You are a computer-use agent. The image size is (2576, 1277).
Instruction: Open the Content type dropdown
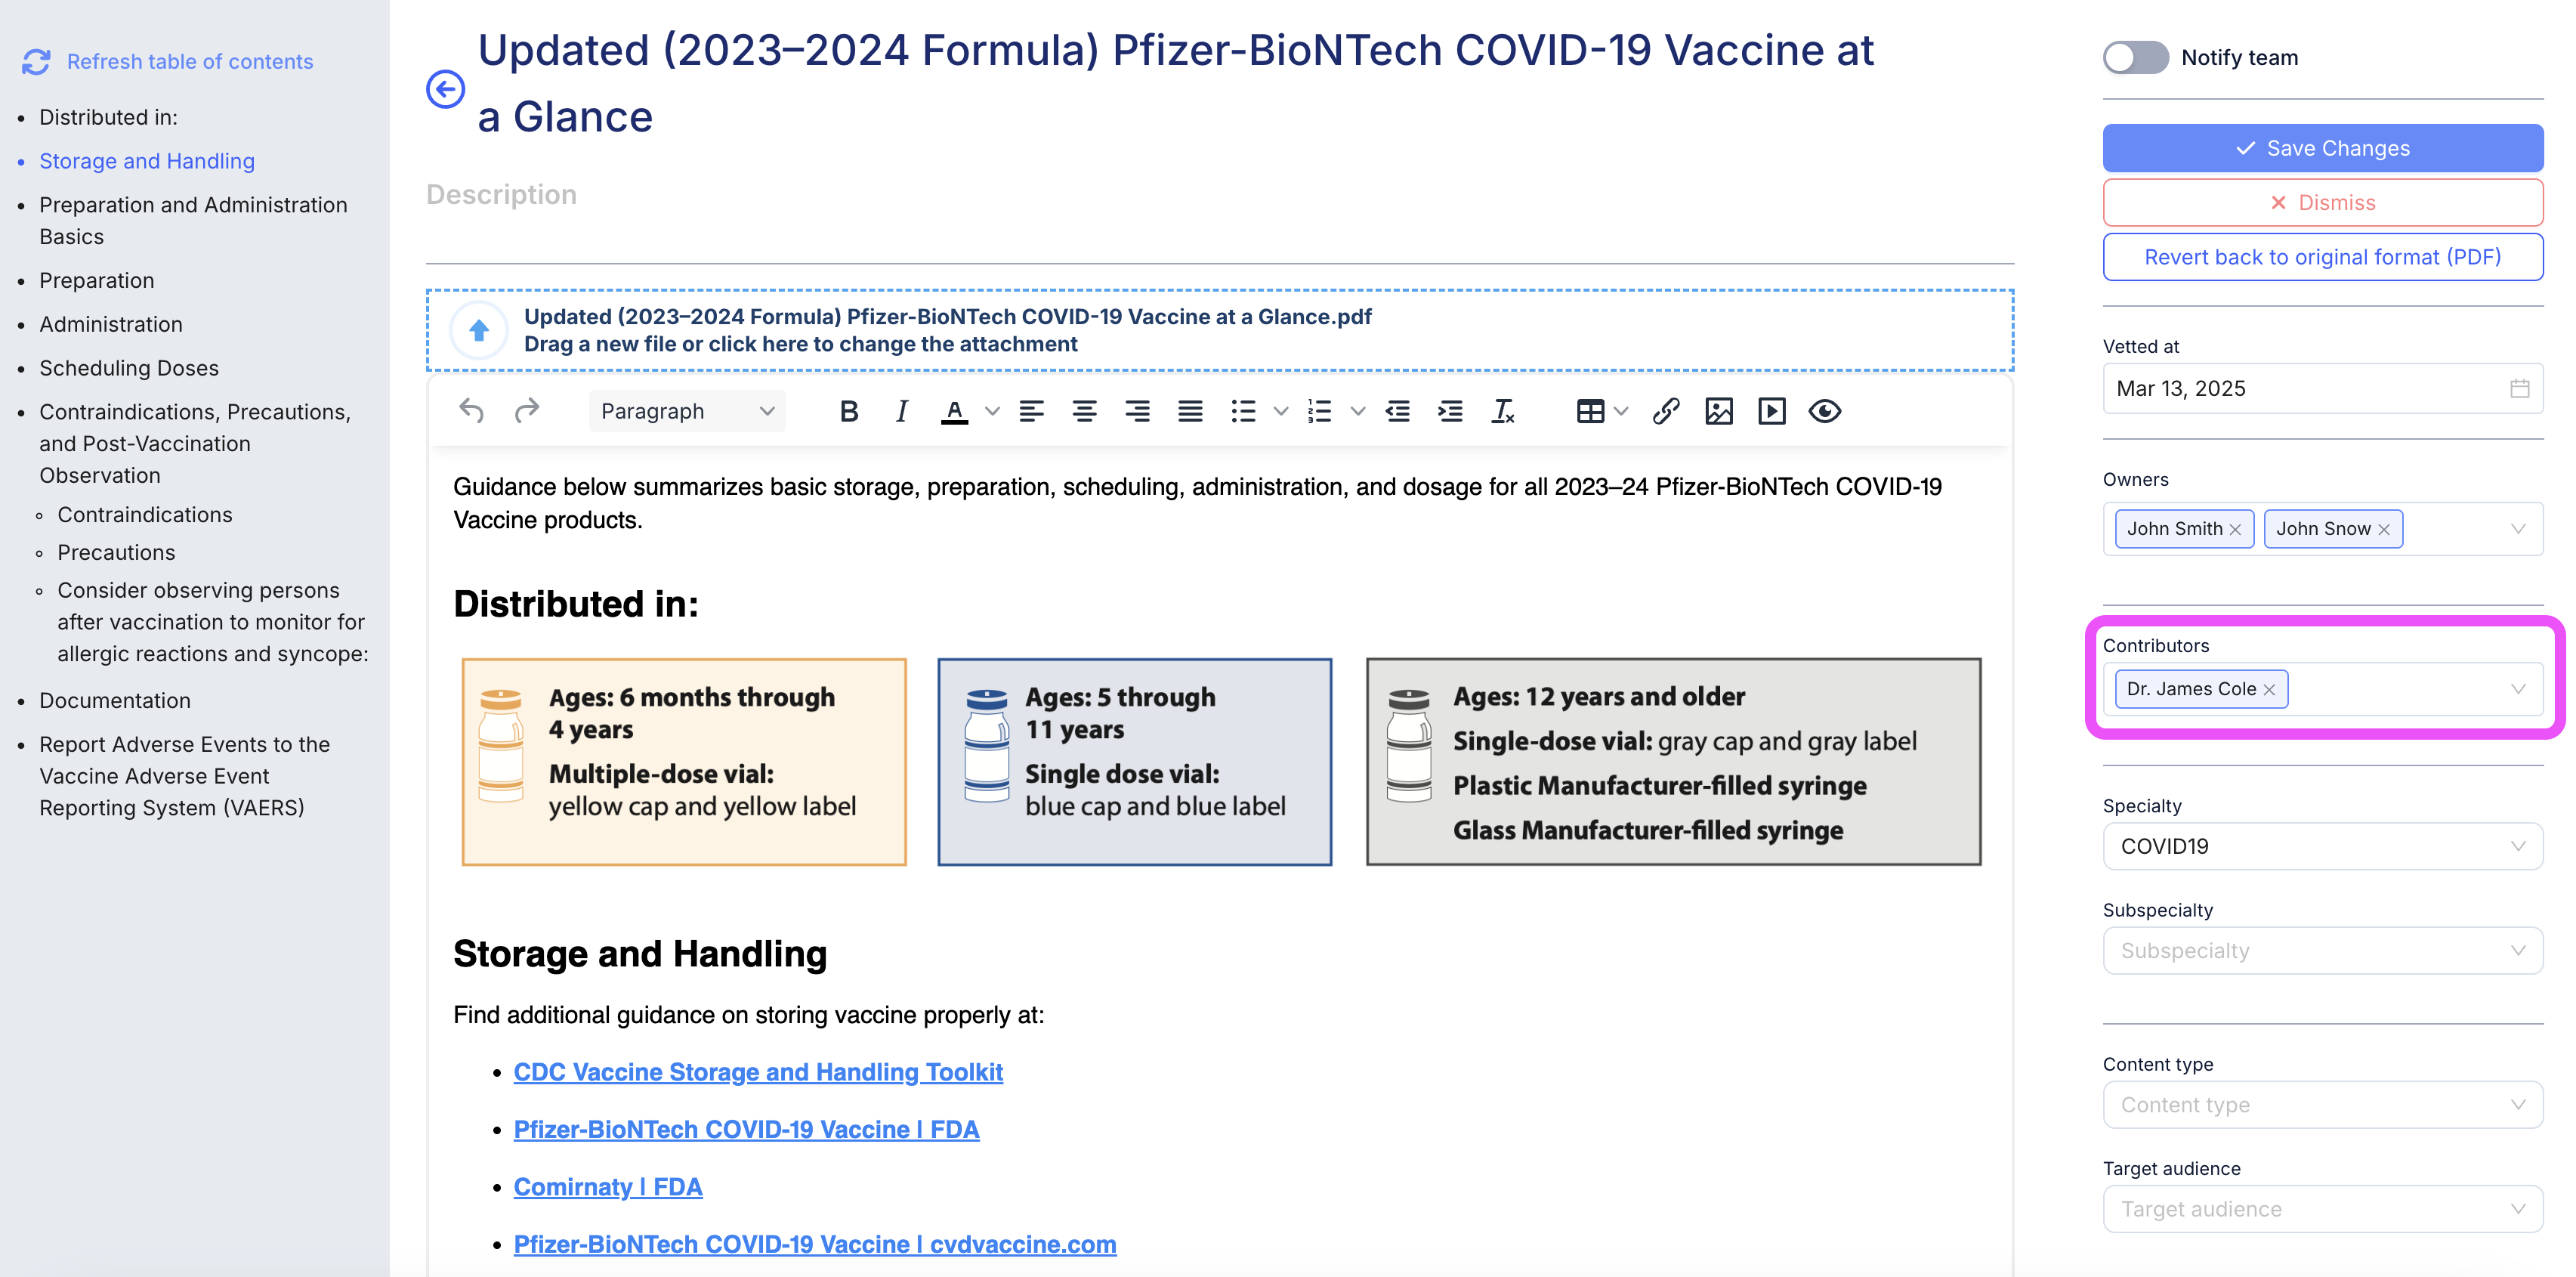click(x=2323, y=1105)
